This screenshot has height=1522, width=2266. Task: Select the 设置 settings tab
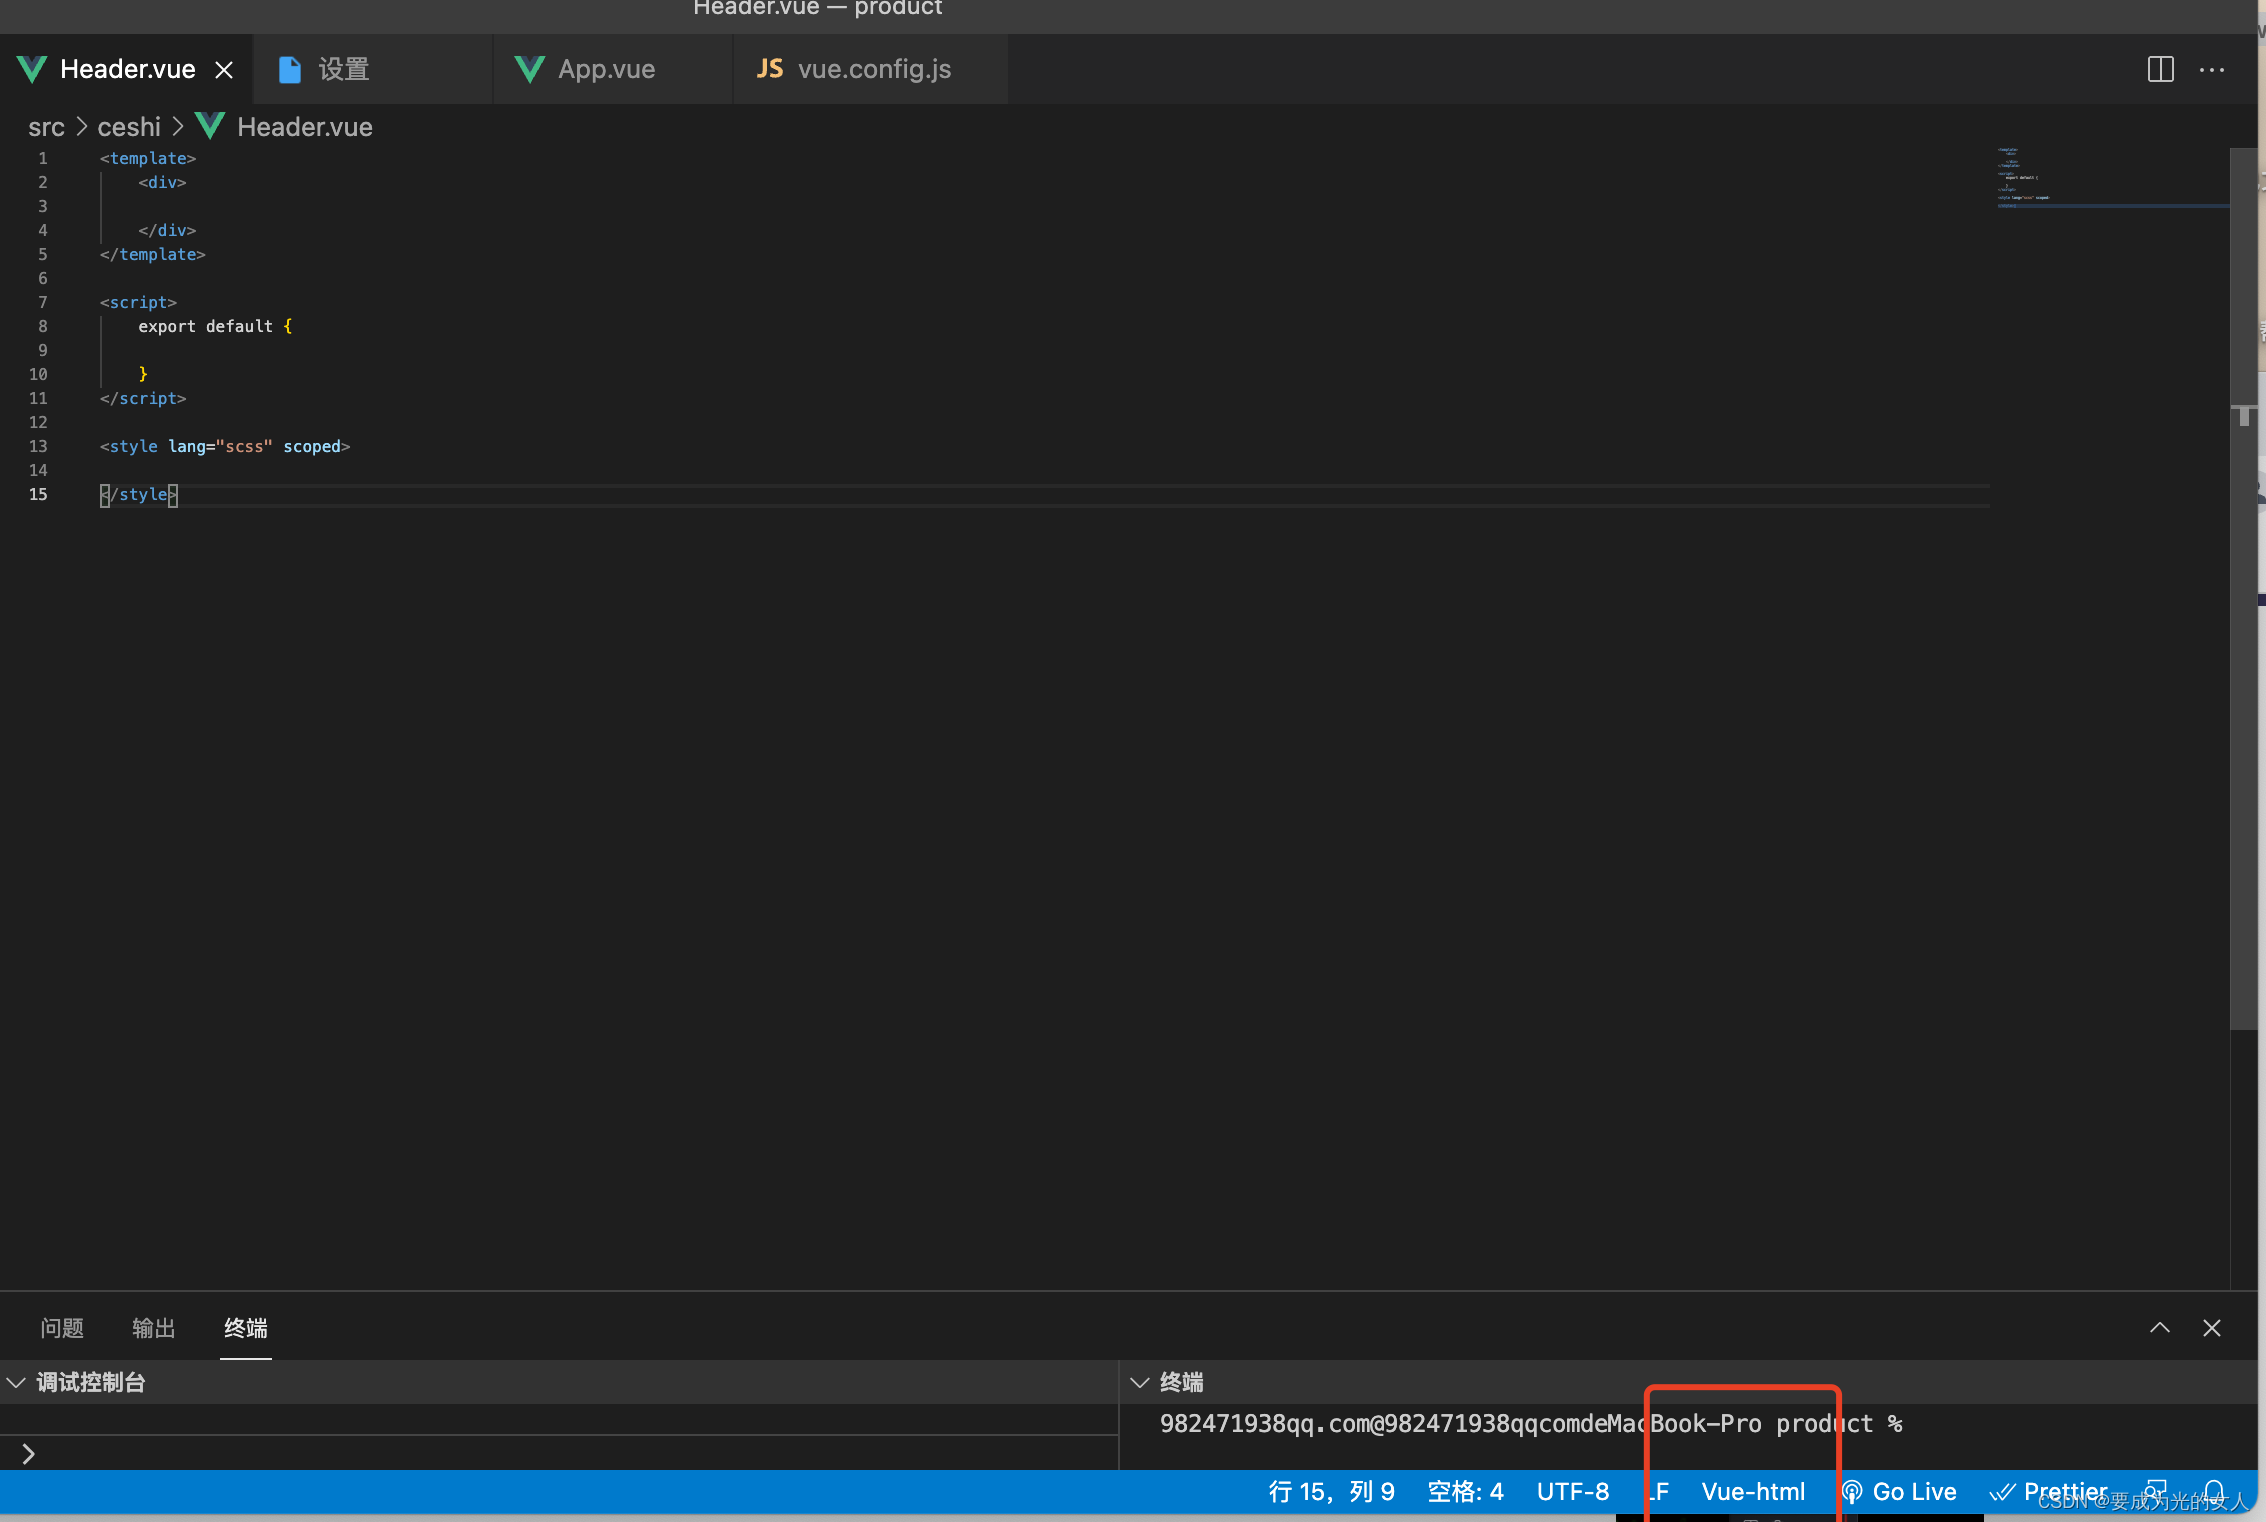tap(343, 69)
